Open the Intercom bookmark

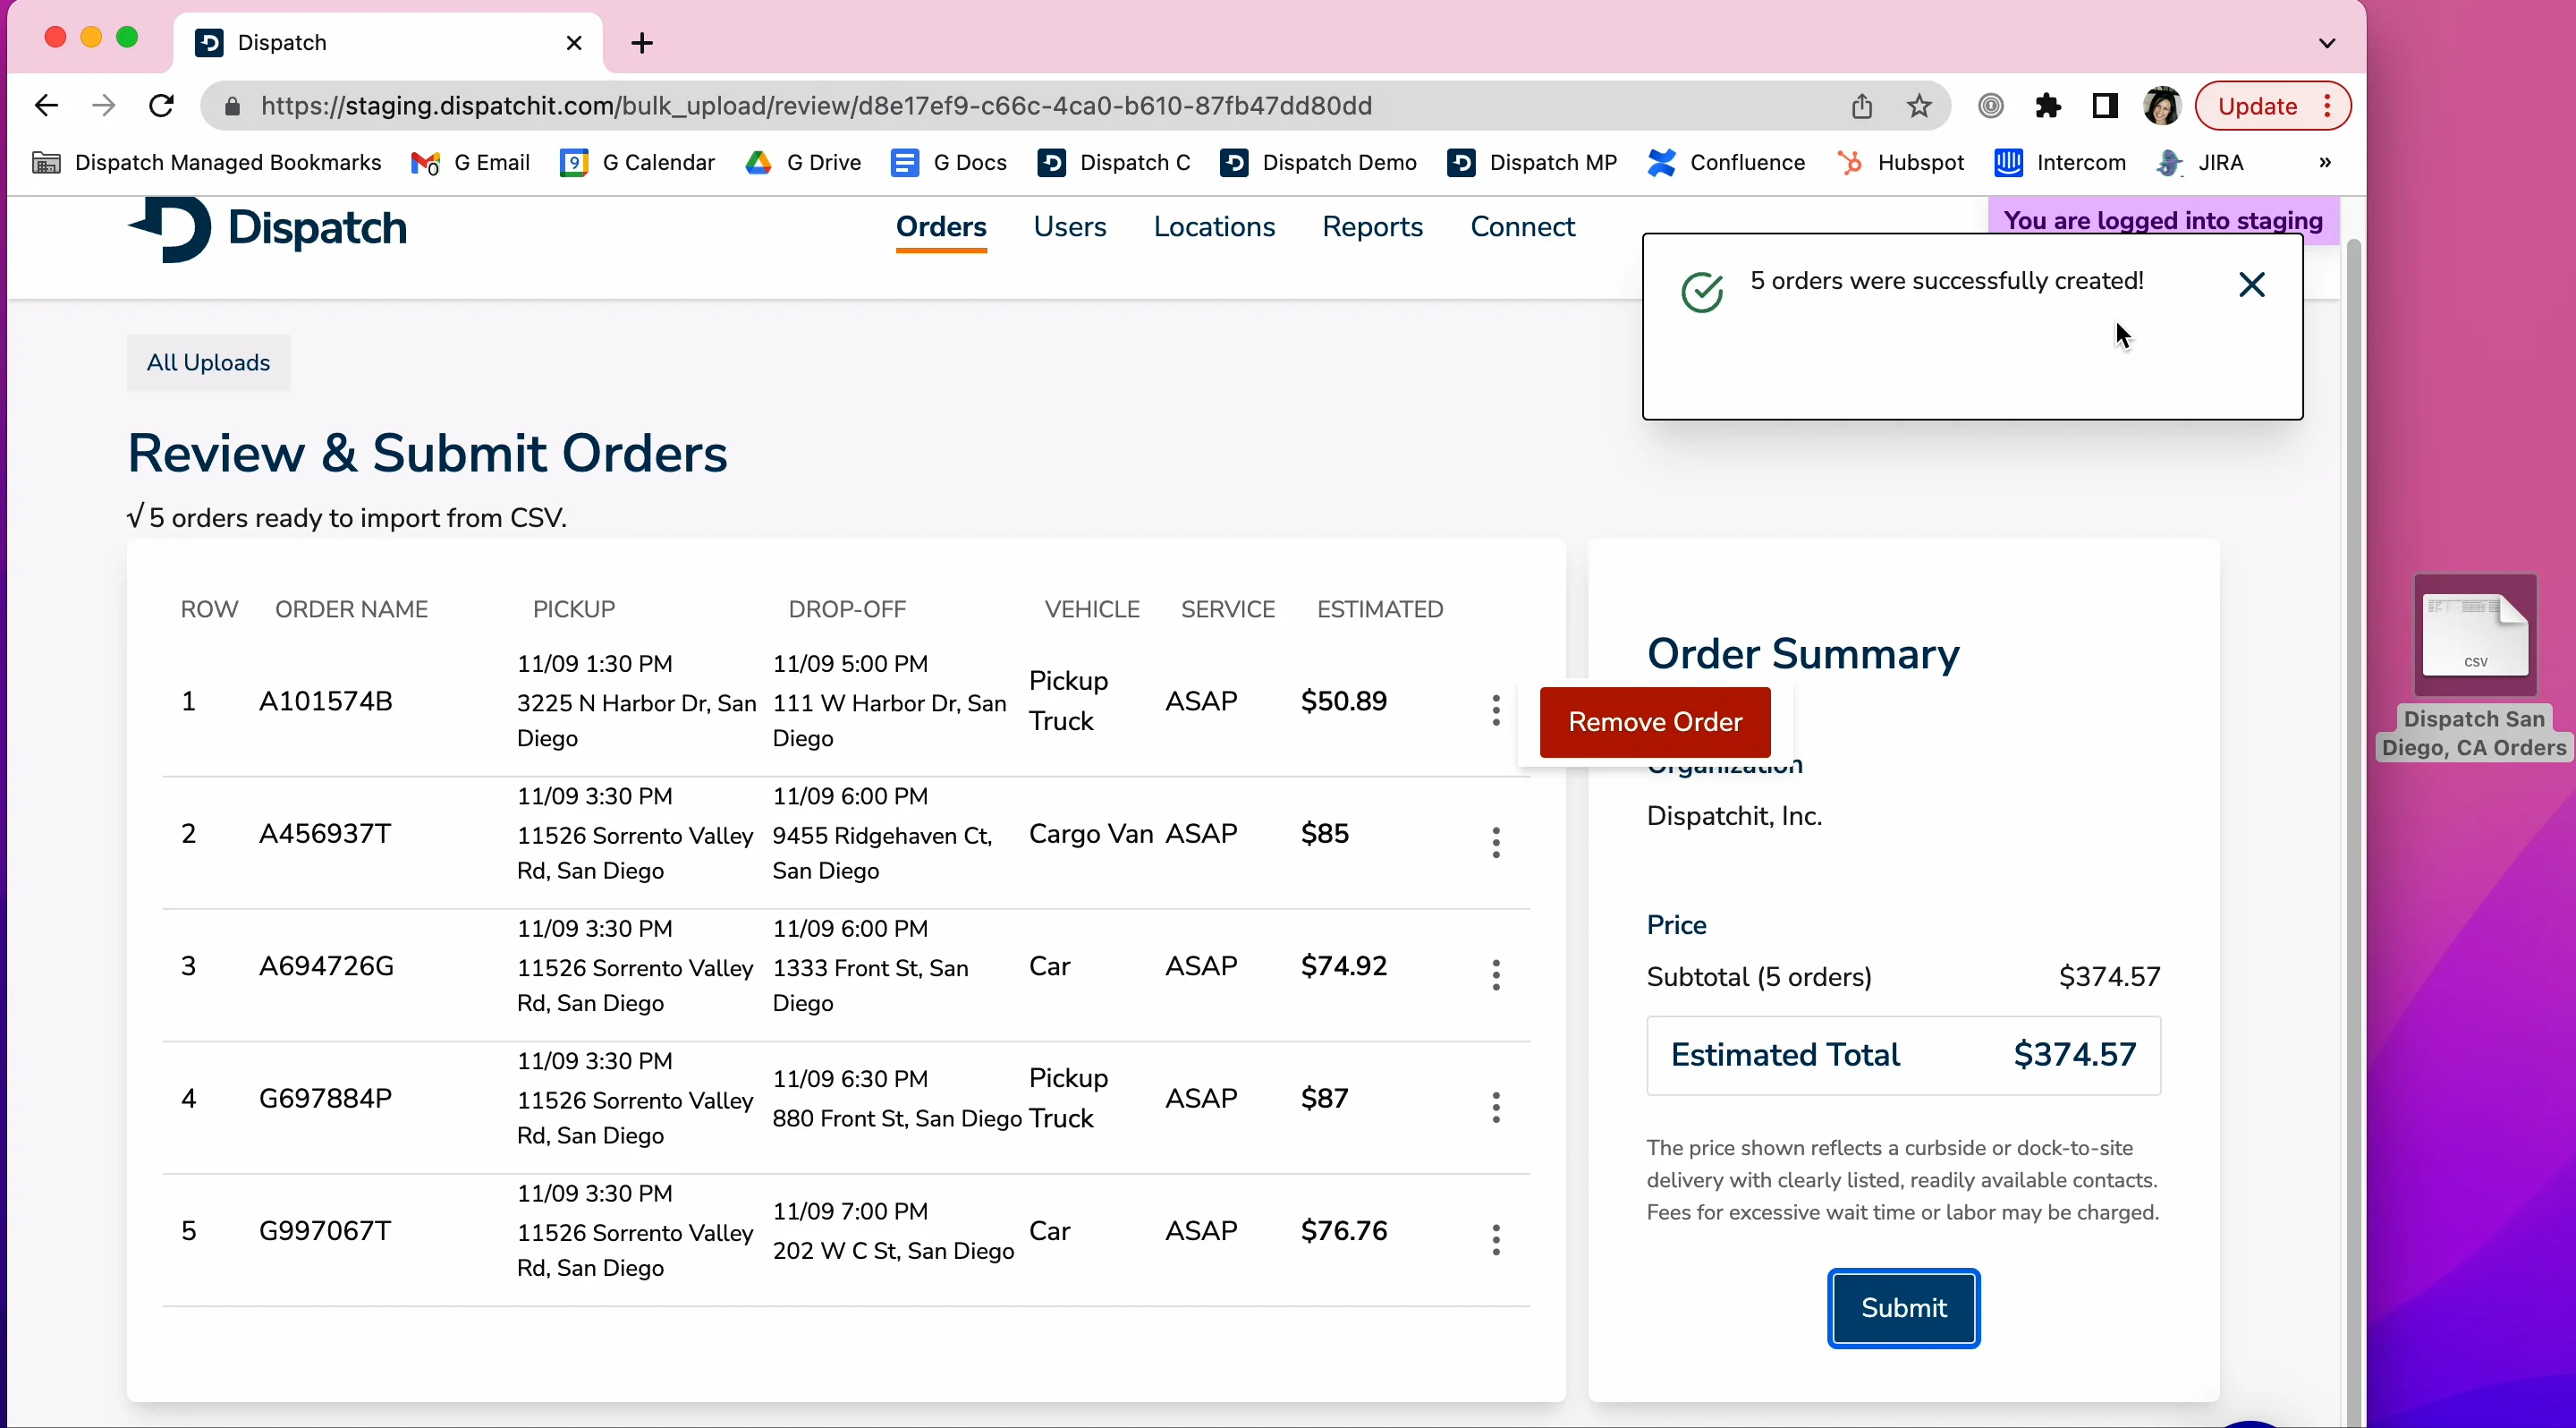click(x=2060, y=162)
